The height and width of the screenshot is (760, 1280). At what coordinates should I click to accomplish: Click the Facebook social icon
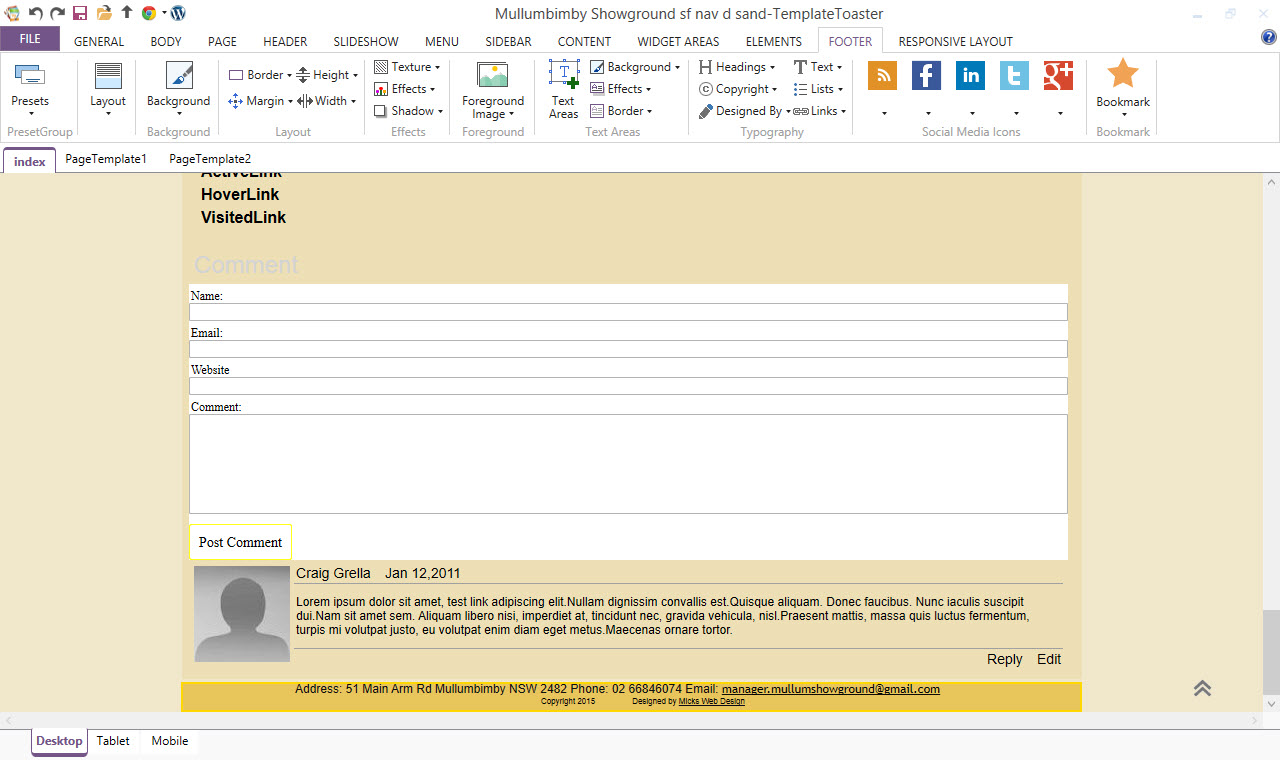click(926, 76)
